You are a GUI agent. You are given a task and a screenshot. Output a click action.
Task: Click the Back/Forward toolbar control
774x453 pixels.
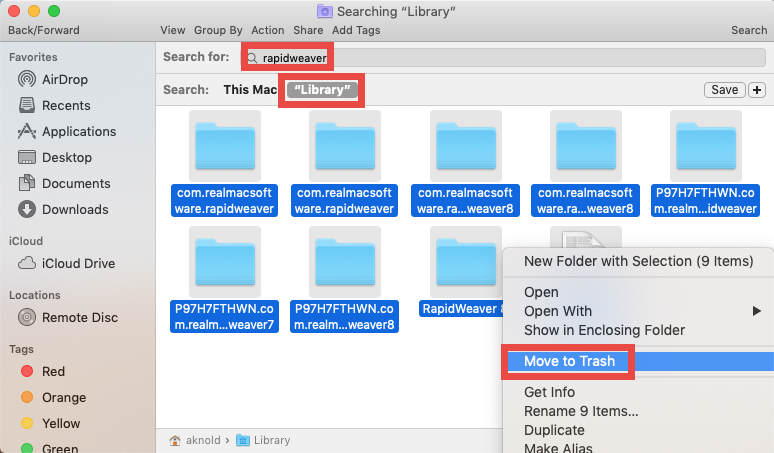(x=44, y=31)
